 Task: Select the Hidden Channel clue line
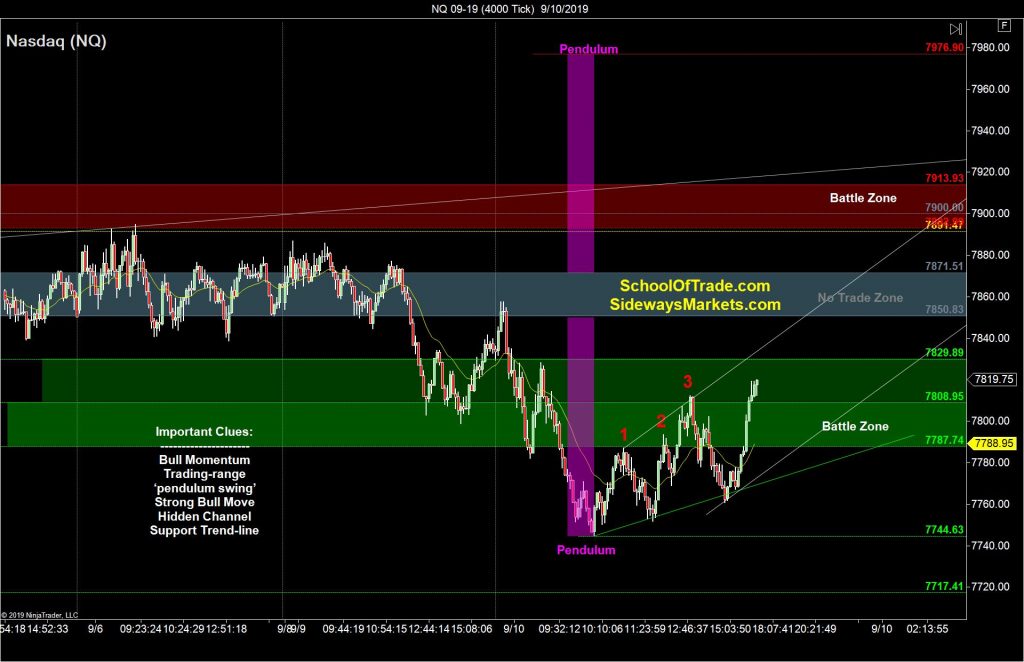point(204,516)
